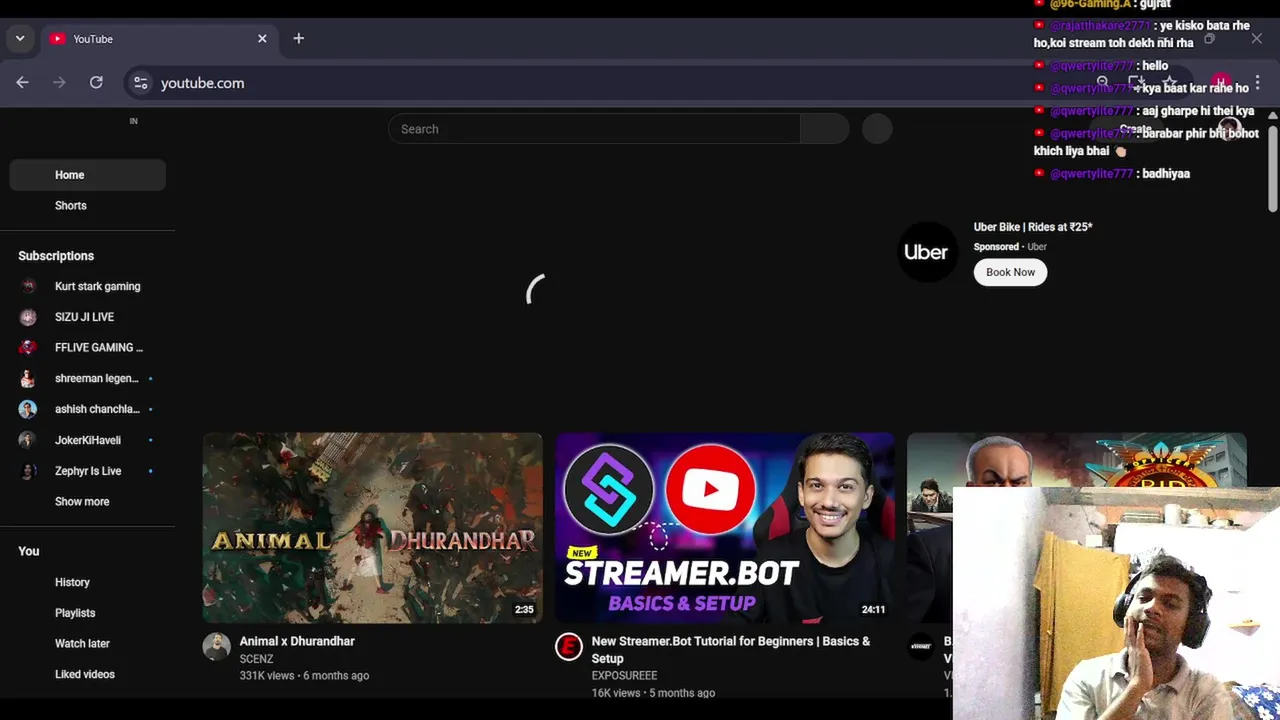Go back using the browser back arrow
This screenshot has height=720, width=1280.
(x=22, y=83)
